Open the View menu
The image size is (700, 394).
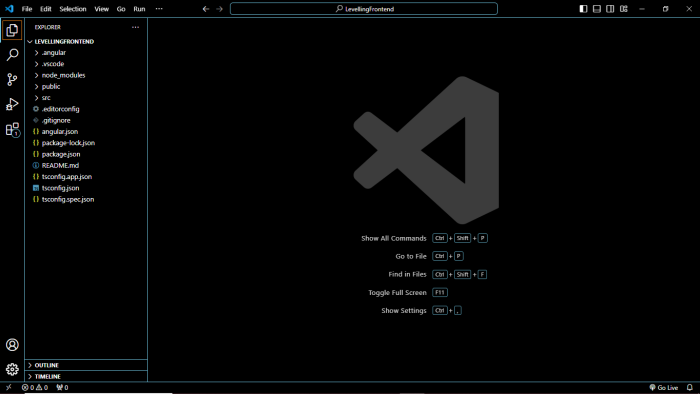(101, 9)
